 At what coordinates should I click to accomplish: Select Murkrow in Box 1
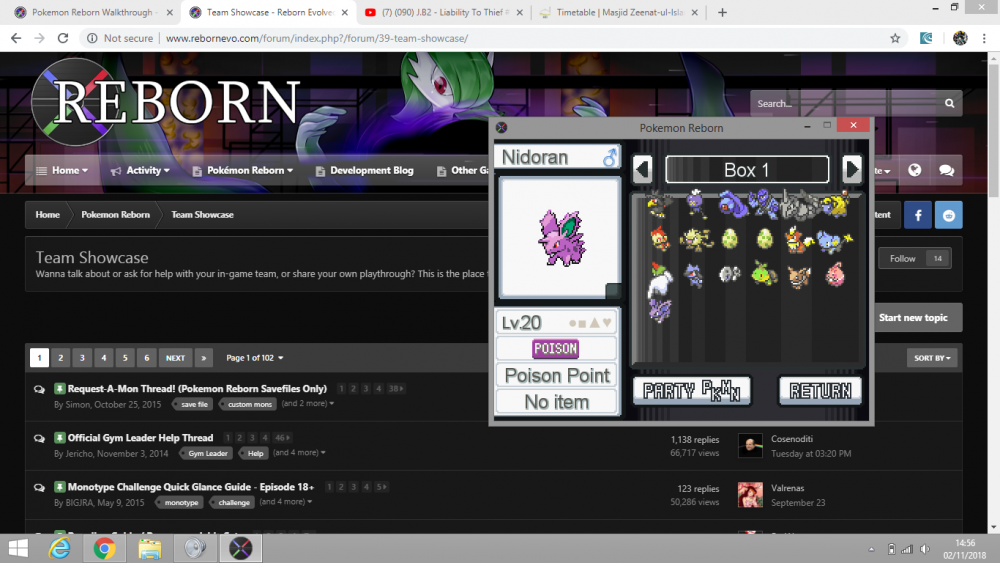click(659, 205)
